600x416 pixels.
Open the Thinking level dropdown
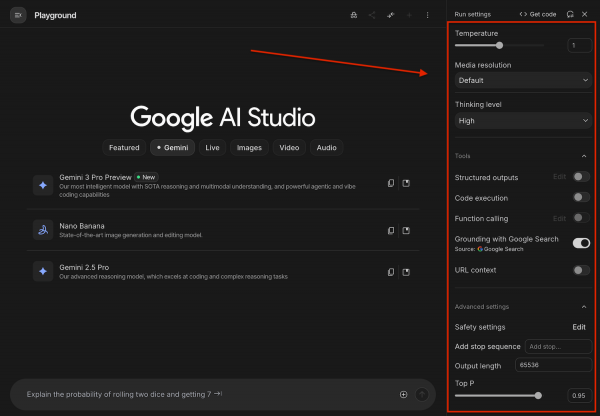click(523, 121)
